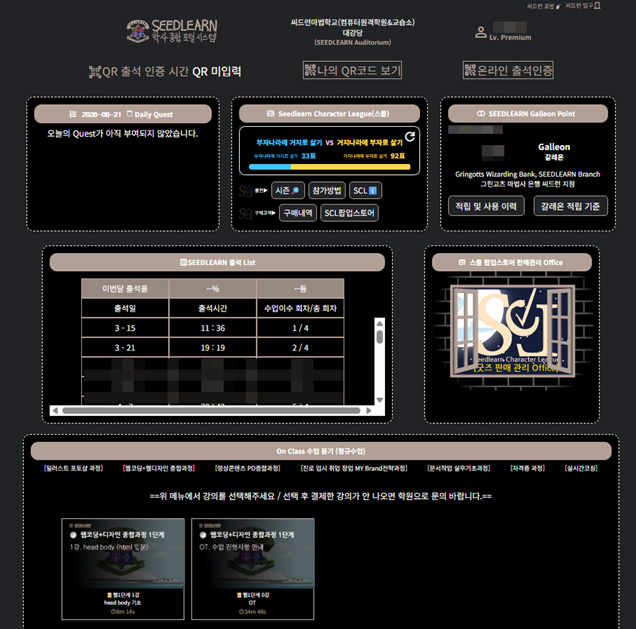636x629 pixels.
Task: Click the SCL goods sales office window image
Action: point(512,331)
